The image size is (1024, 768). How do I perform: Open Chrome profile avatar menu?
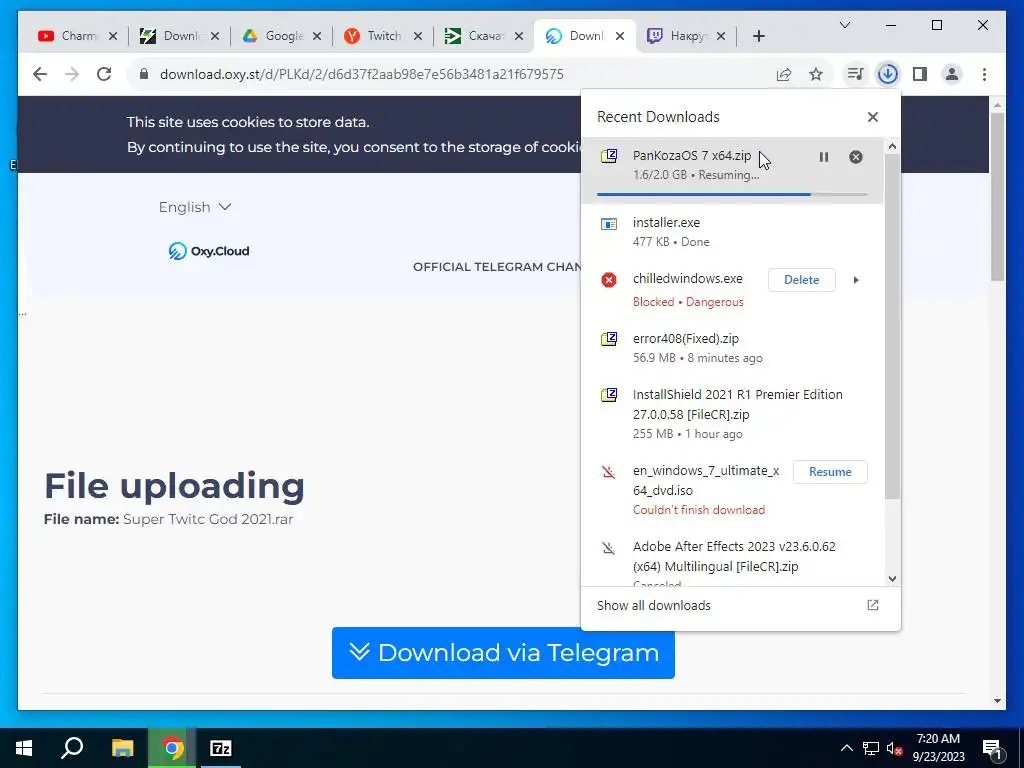[x=952, y=74]
